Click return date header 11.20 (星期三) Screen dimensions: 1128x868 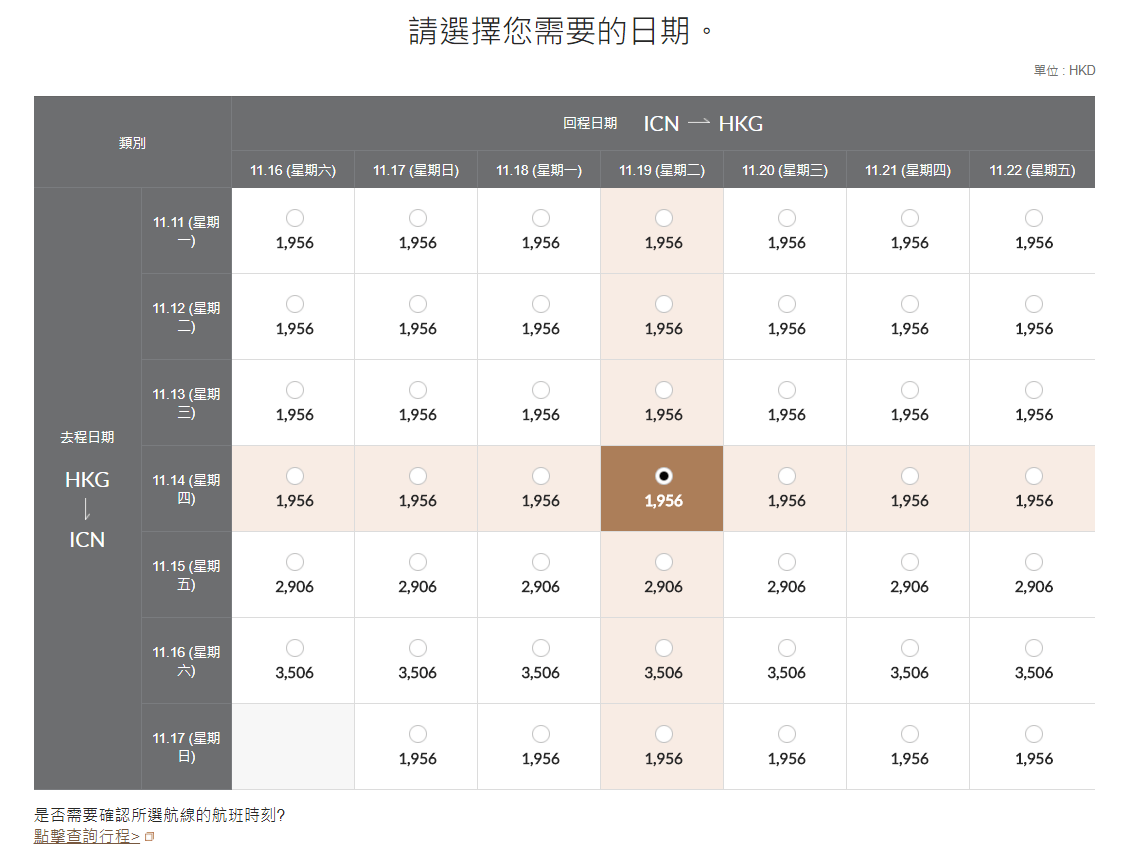785,170
